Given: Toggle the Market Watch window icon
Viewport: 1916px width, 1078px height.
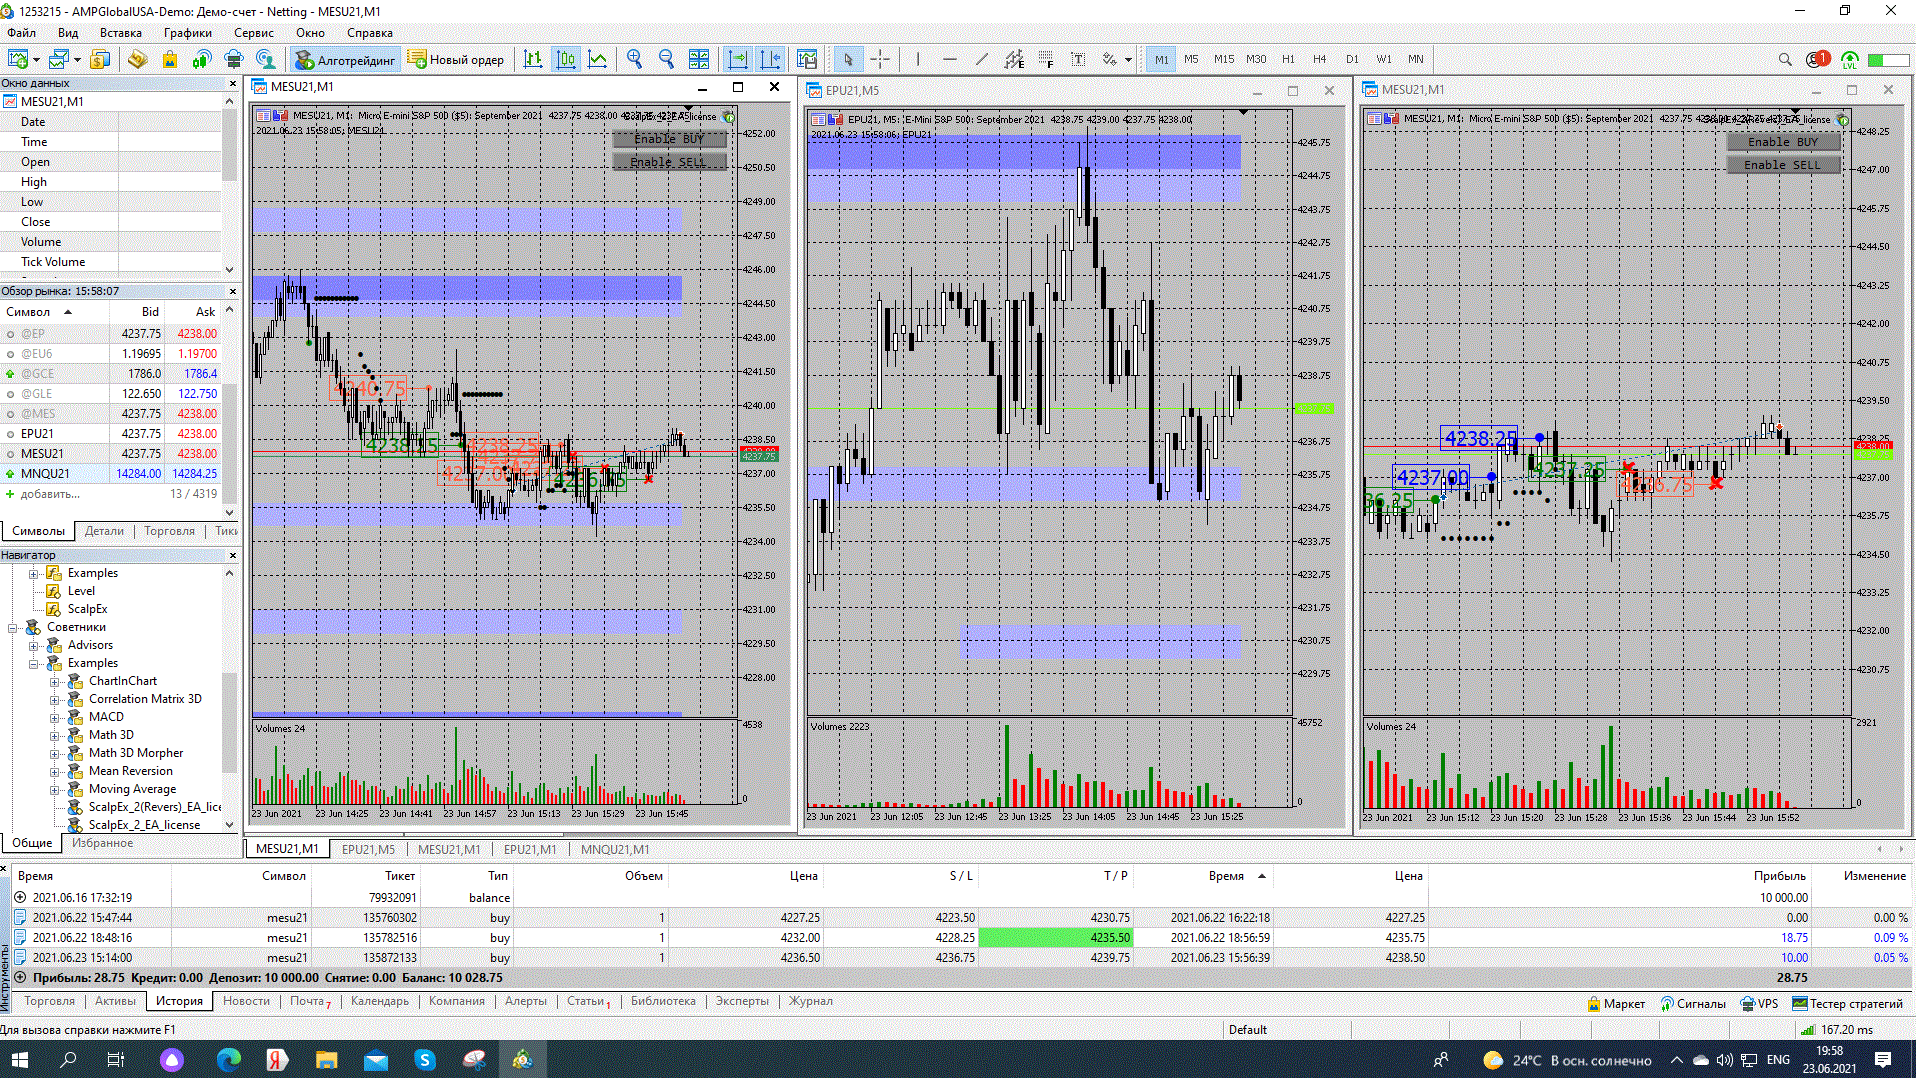Looking at the screenshot, I should (x=137, y=60).
